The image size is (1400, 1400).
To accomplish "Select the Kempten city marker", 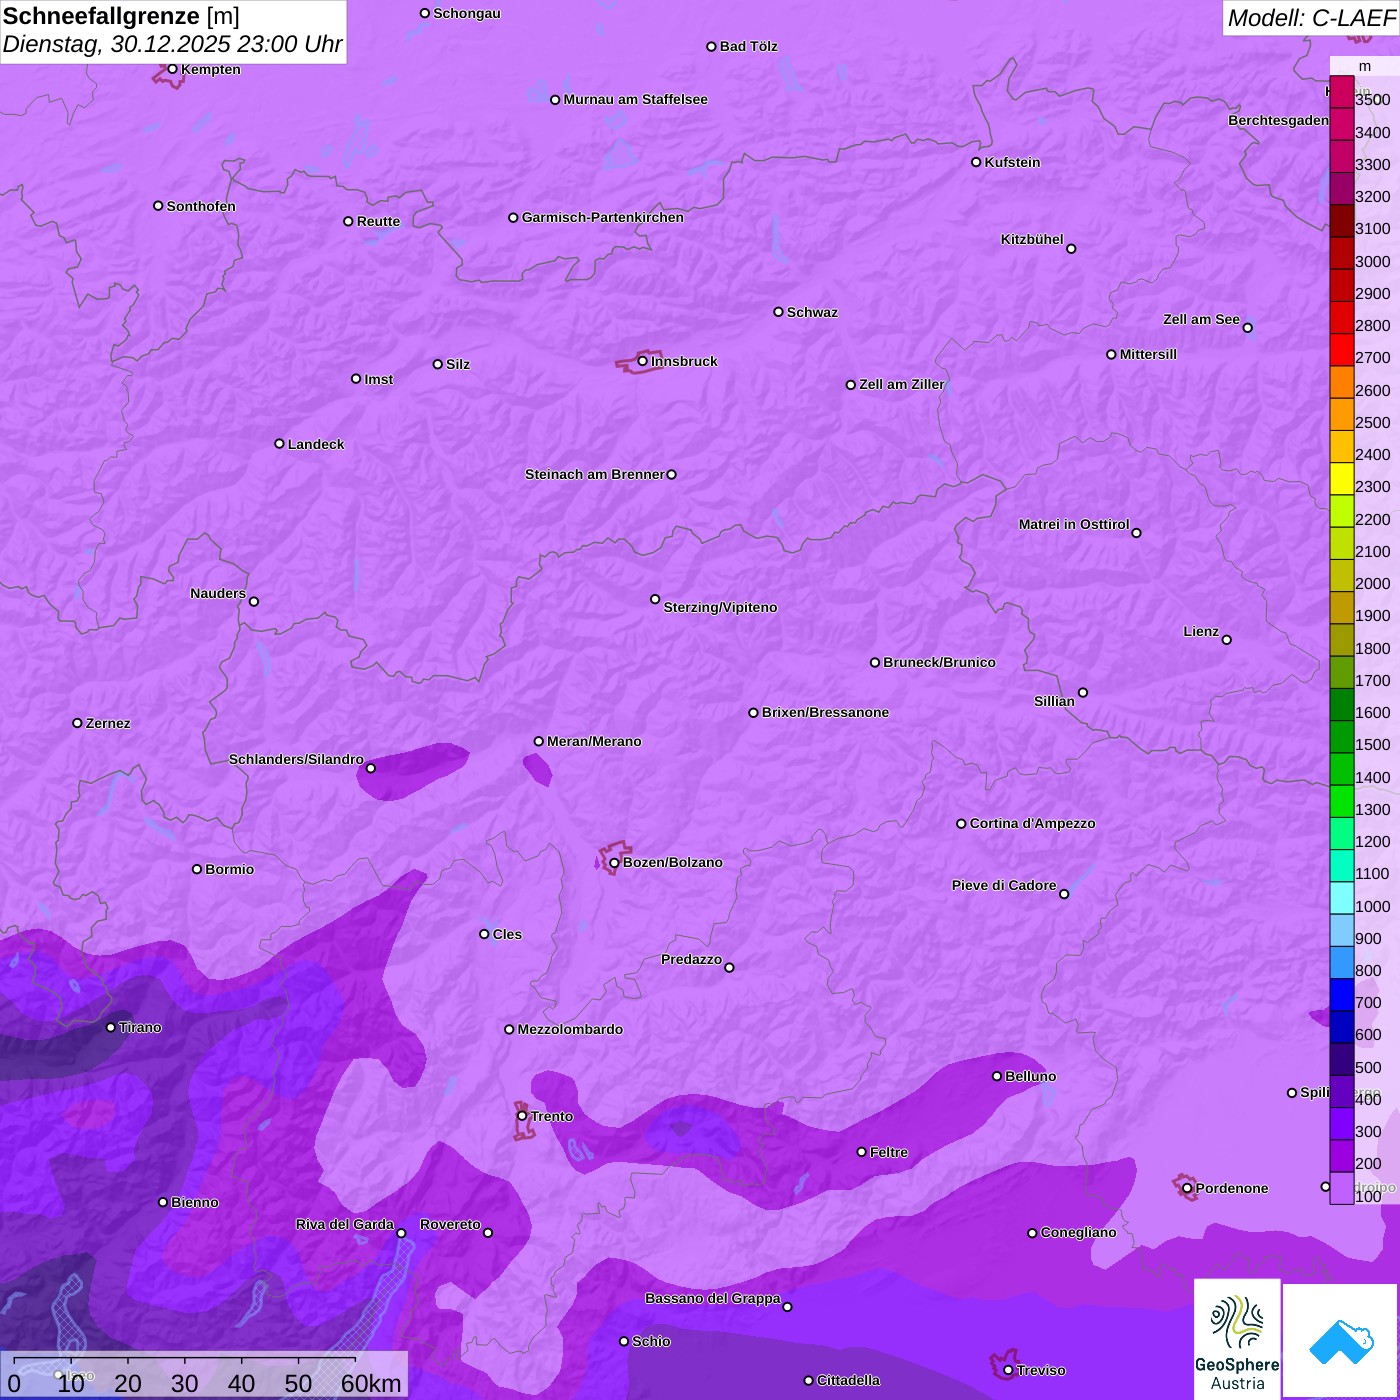I will pyautogui.click(x=173, y=69).
